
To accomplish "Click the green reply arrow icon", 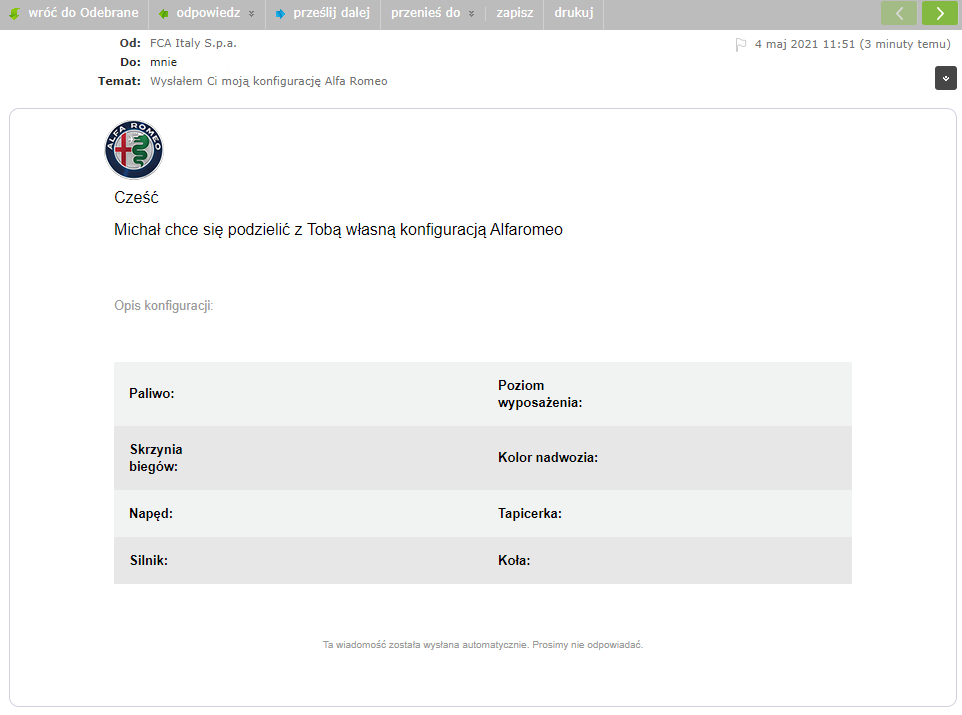I will tap(163, 14).
